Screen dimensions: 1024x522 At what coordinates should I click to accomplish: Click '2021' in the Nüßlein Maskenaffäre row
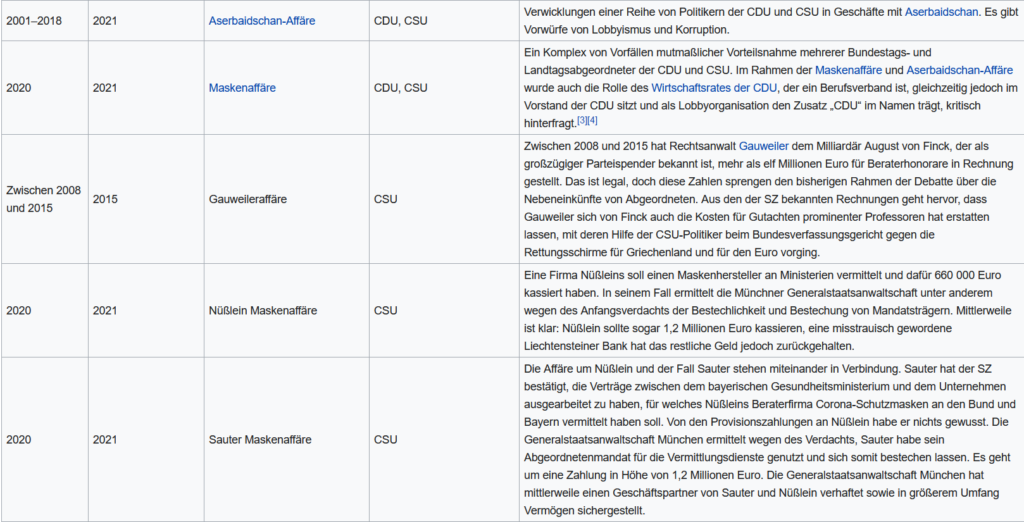point(104,310)
